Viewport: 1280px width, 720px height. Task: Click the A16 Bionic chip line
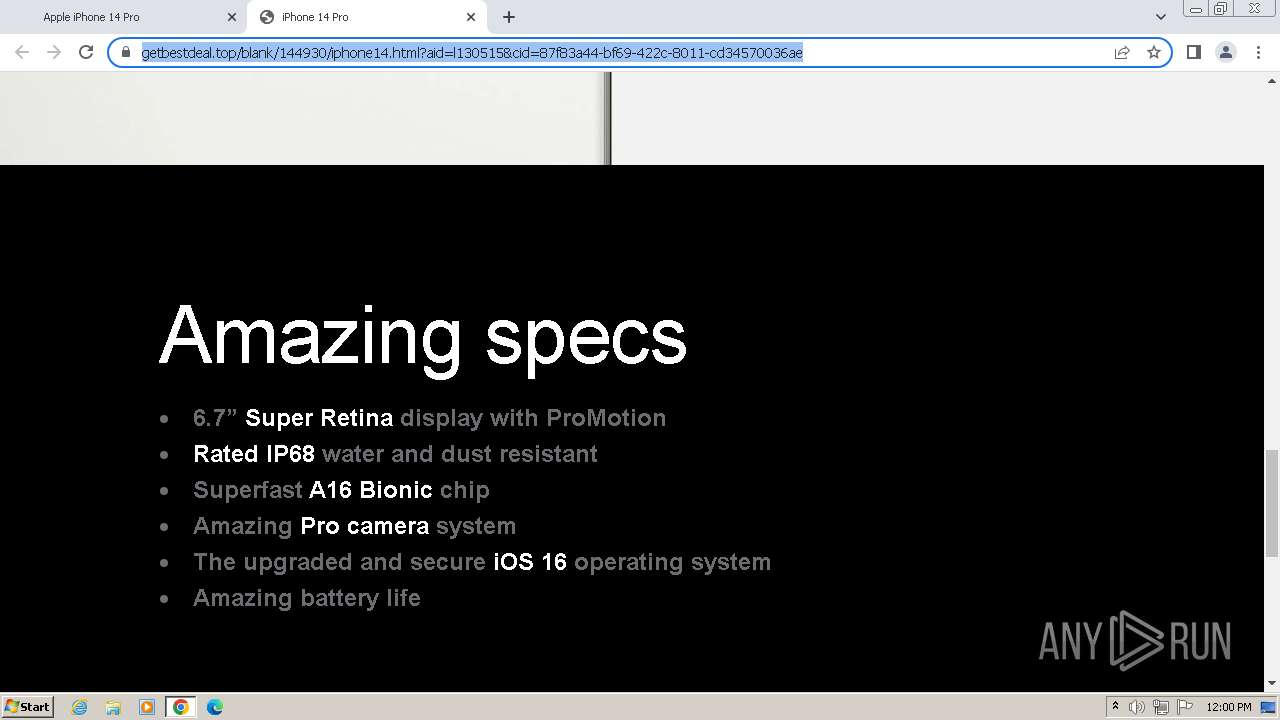pos(341,490)
